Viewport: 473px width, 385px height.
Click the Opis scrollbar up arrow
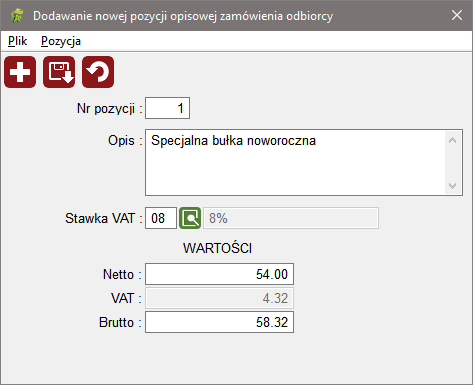[452, 140]
